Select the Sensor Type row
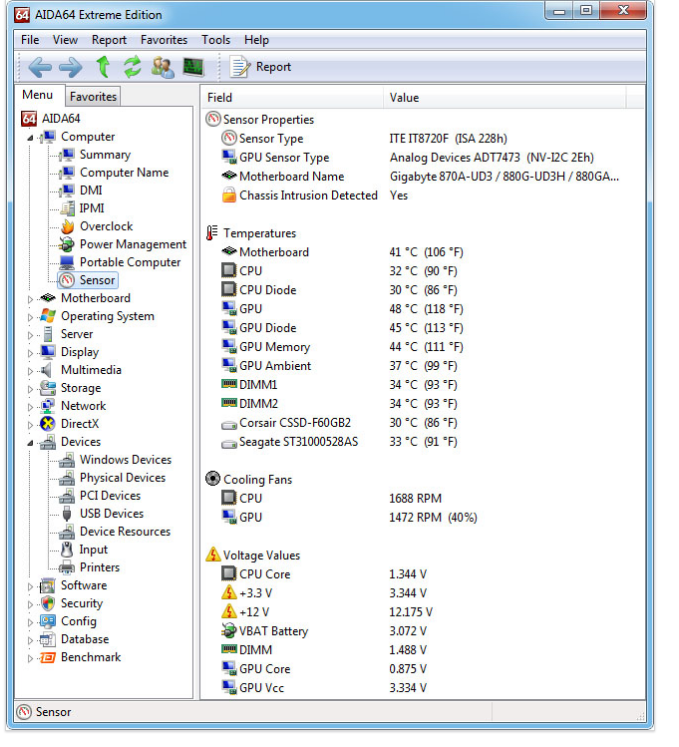 [364, 139]
